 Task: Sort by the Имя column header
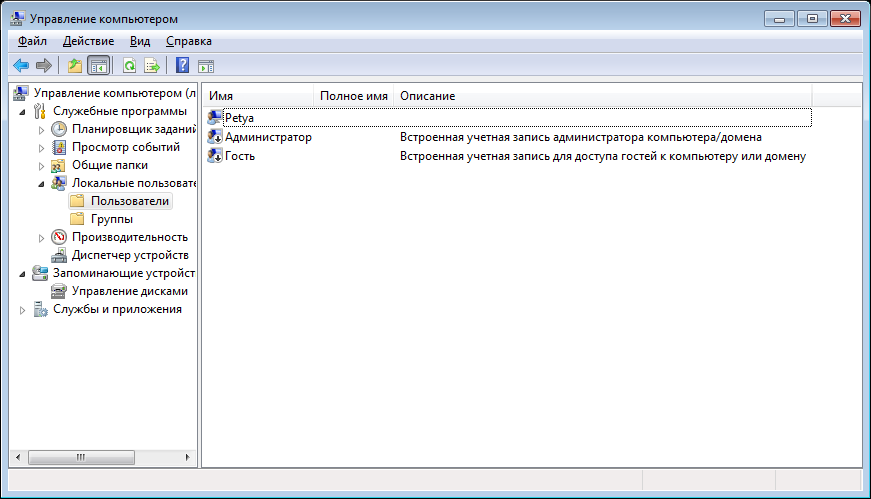(x=258, y=96)
